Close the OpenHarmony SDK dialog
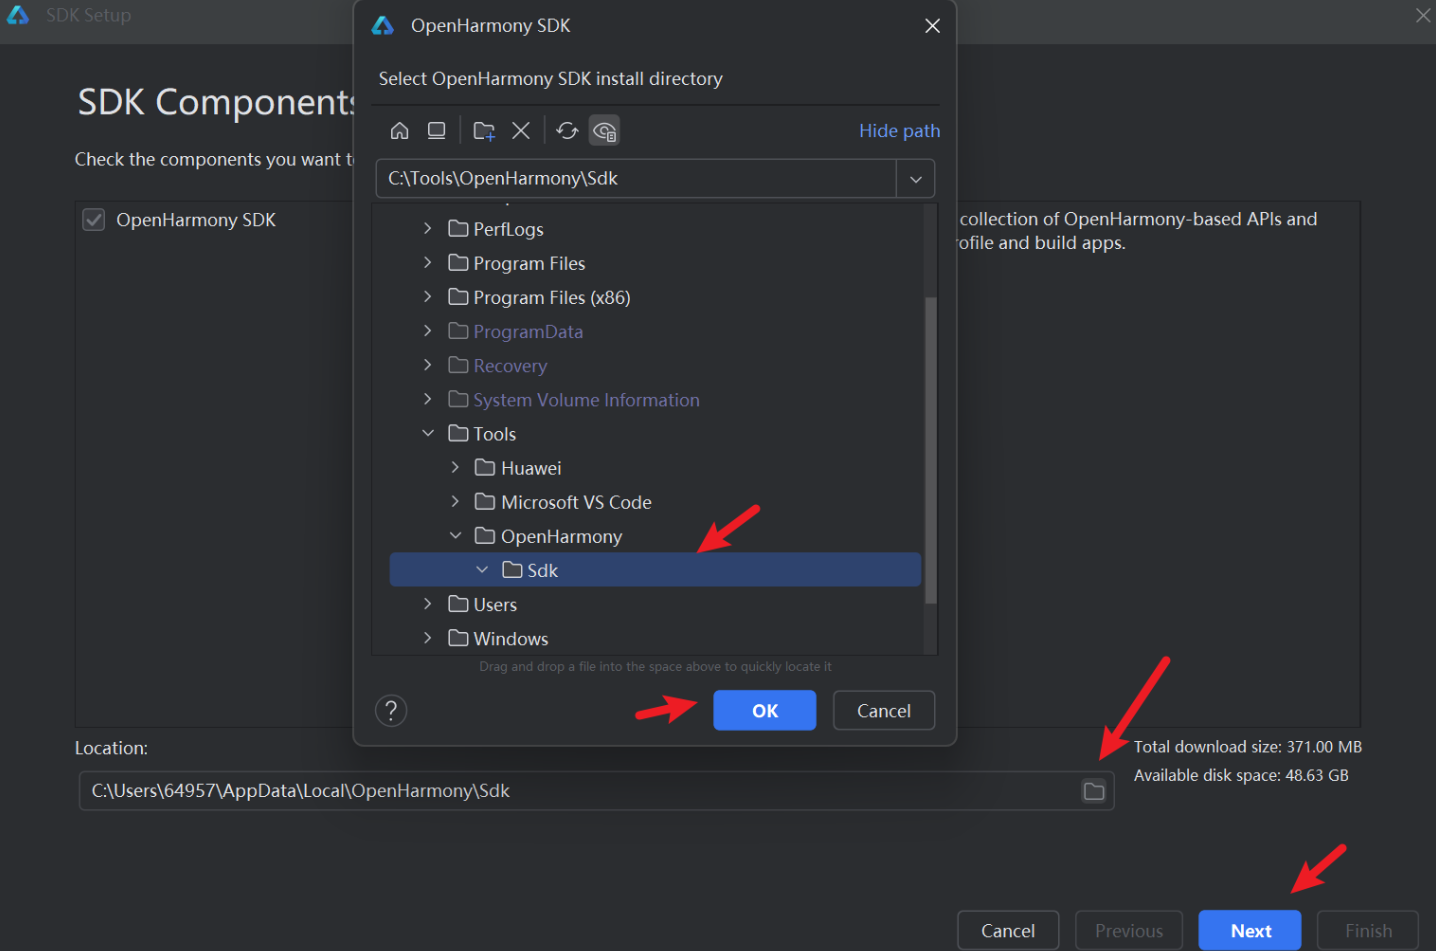This screenshot has height=951, width=1436. pyautogui.click(x=932, y=26)
